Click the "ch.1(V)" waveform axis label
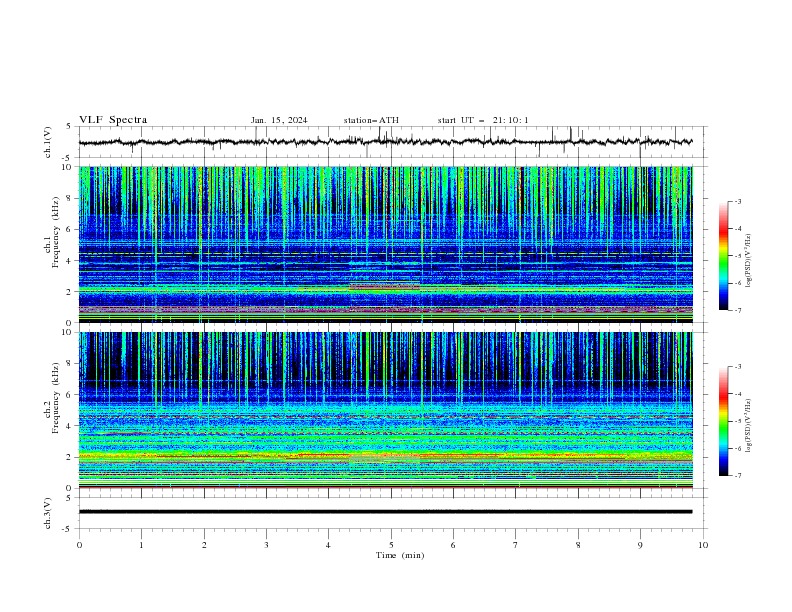The image size is (792, 612). [x=48, y=142]
